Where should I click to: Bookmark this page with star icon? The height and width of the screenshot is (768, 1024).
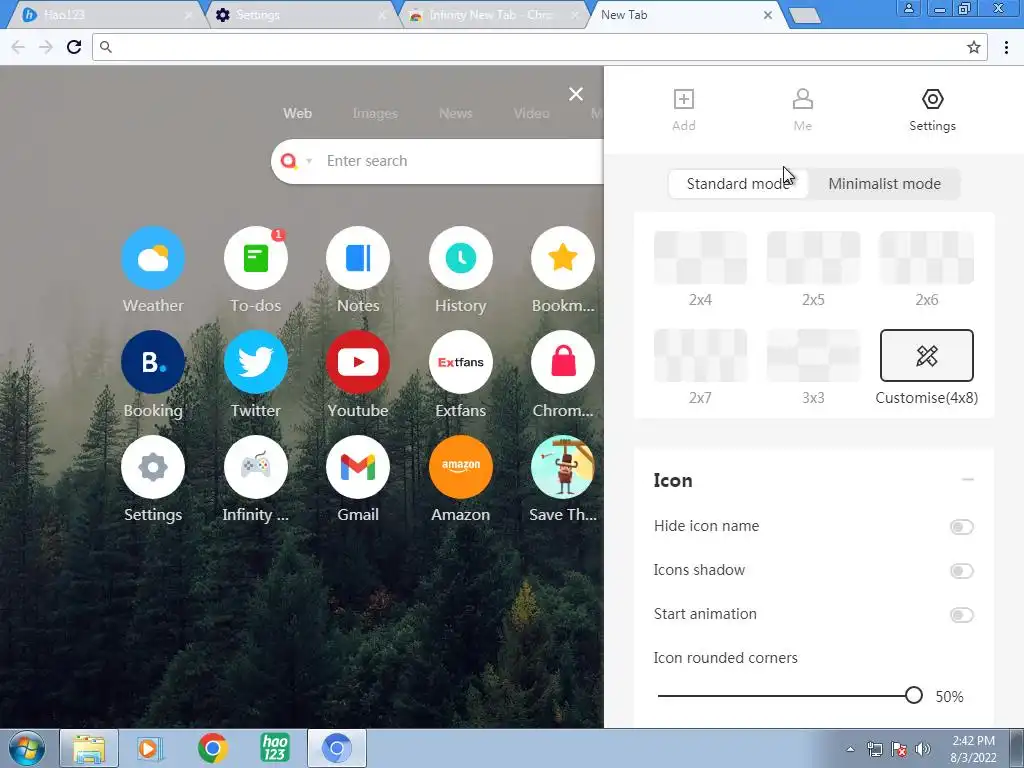[973, 47]
